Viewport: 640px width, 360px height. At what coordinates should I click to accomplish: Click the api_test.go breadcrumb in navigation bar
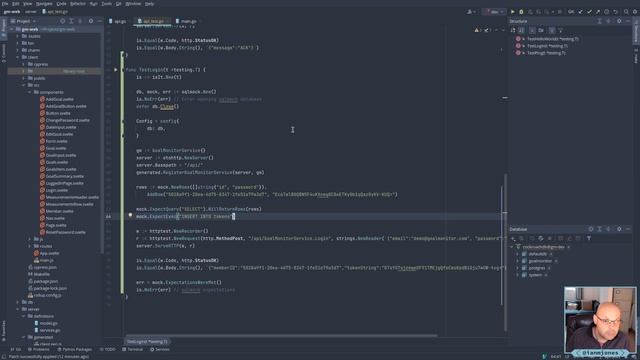(55, 12)
